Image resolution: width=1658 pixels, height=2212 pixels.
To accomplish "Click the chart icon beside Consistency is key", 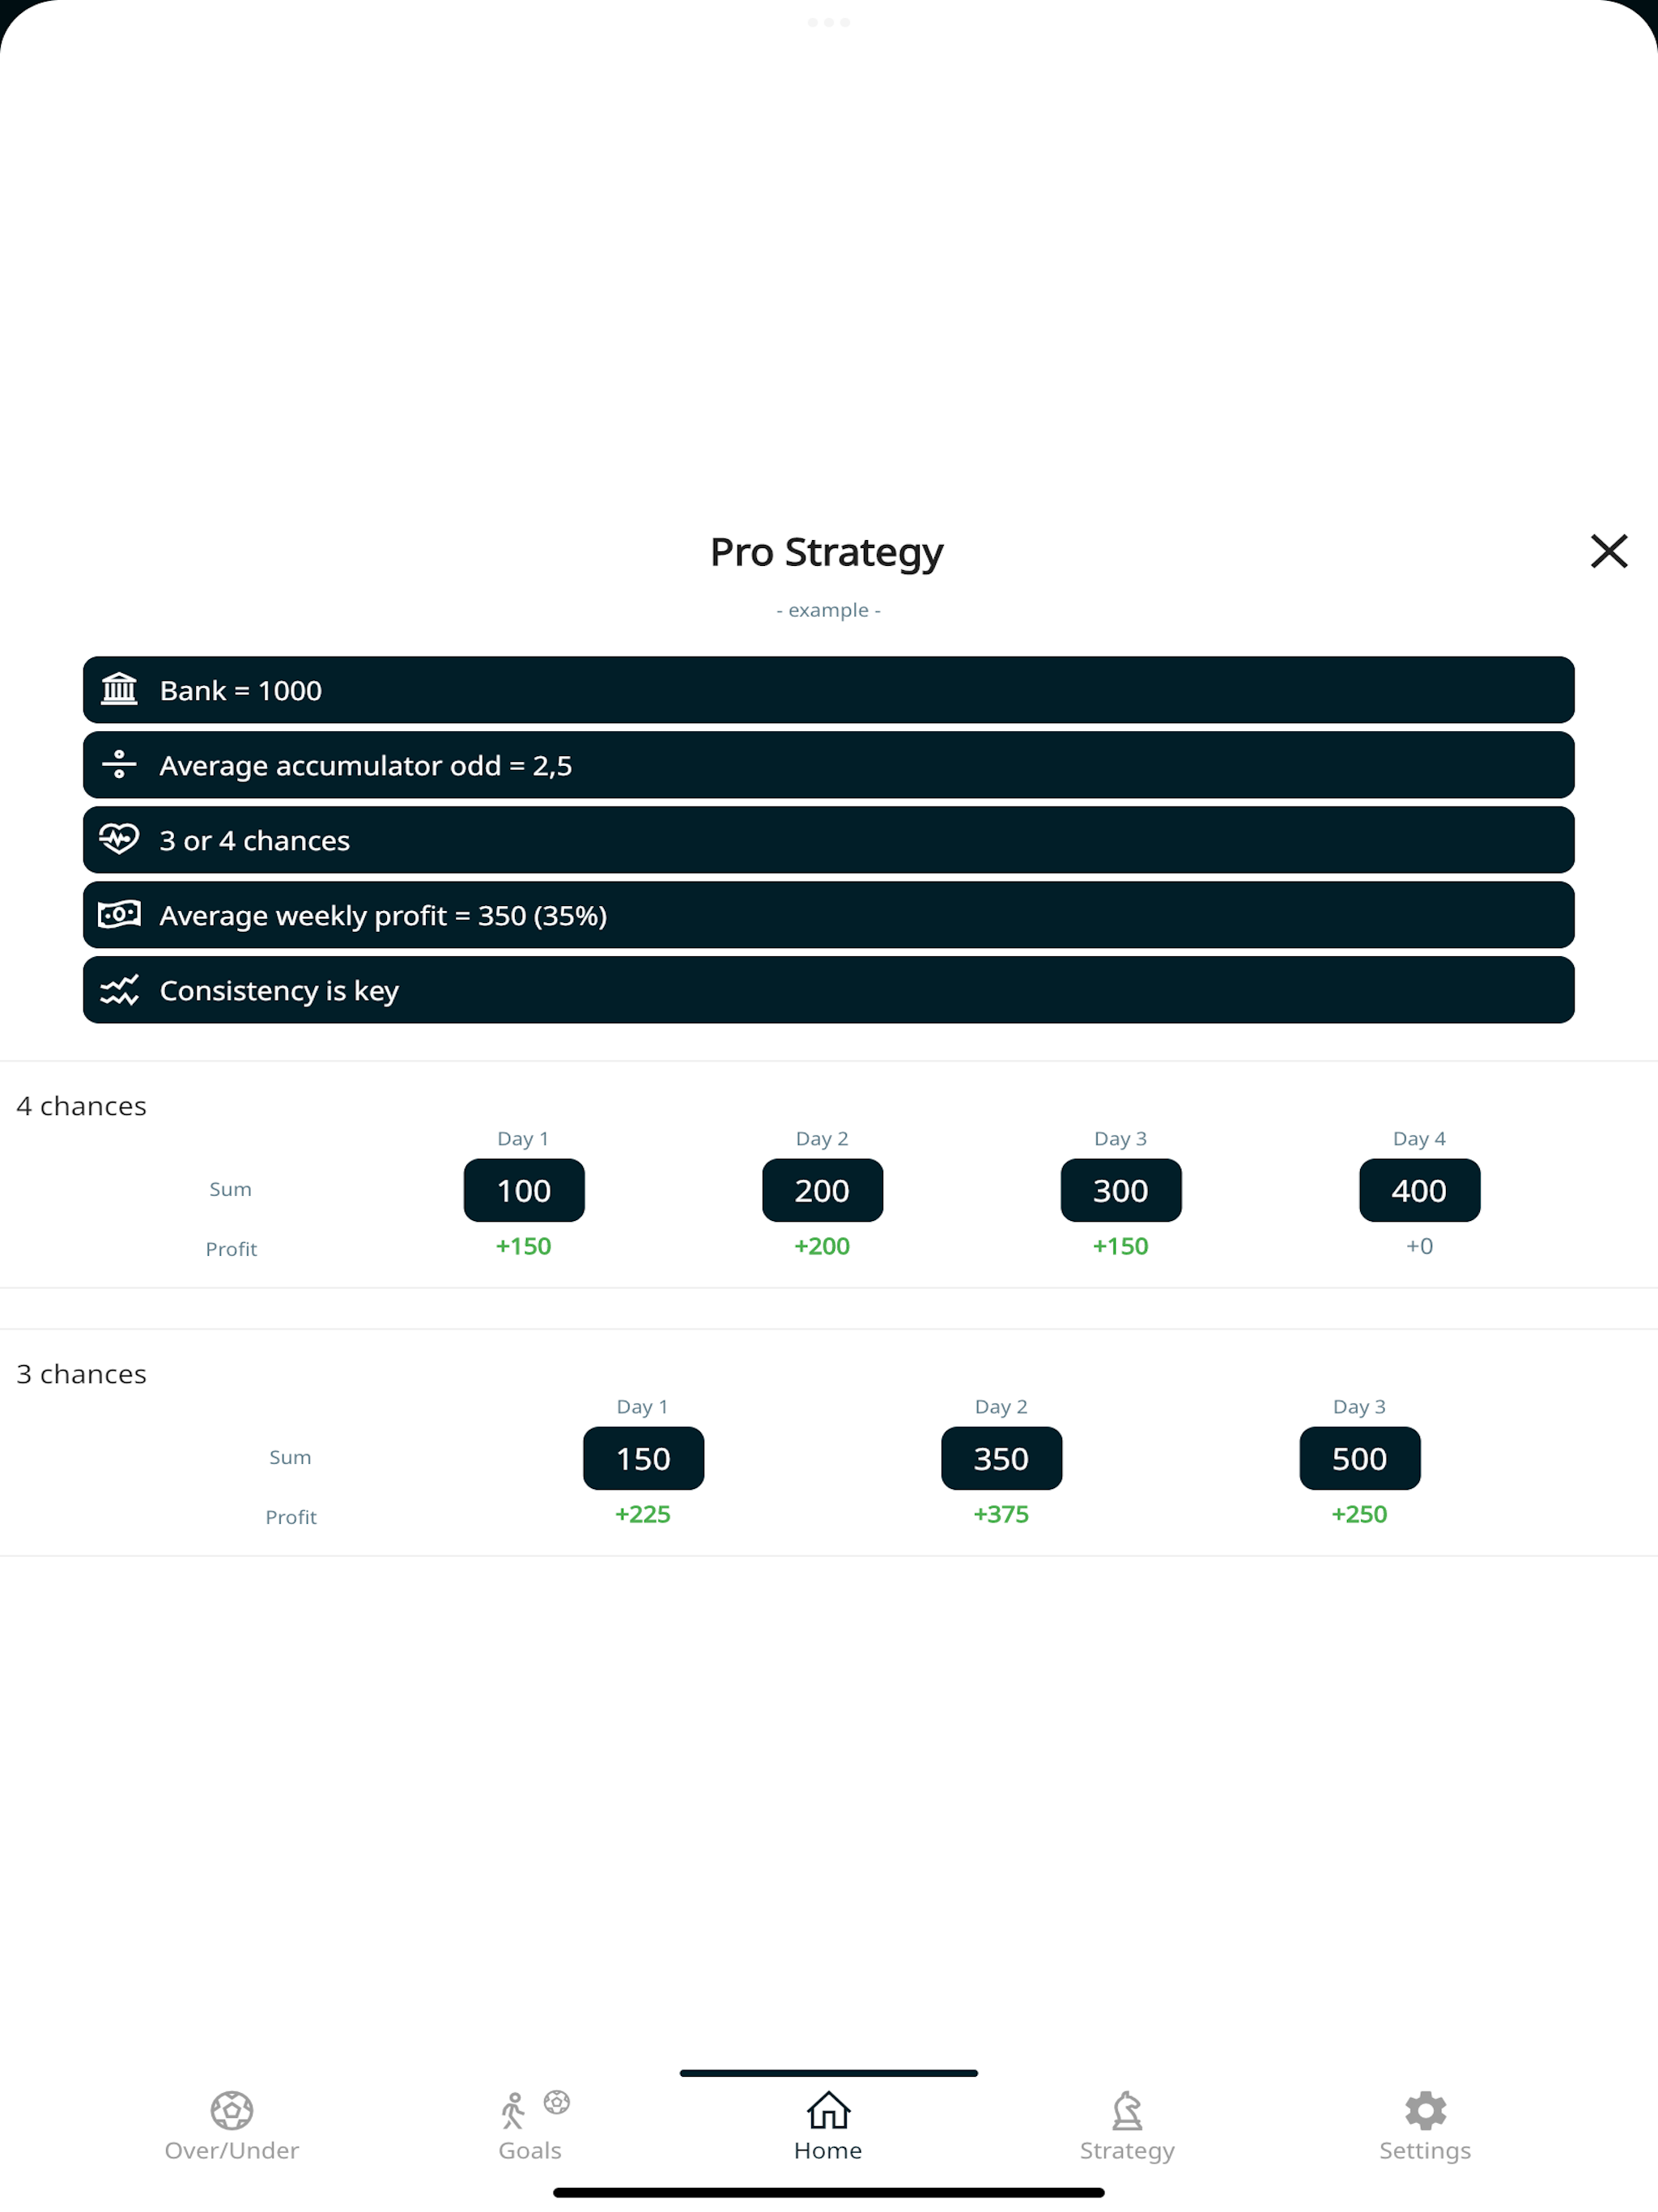I will pyautogui.click(x=119, y=990).
